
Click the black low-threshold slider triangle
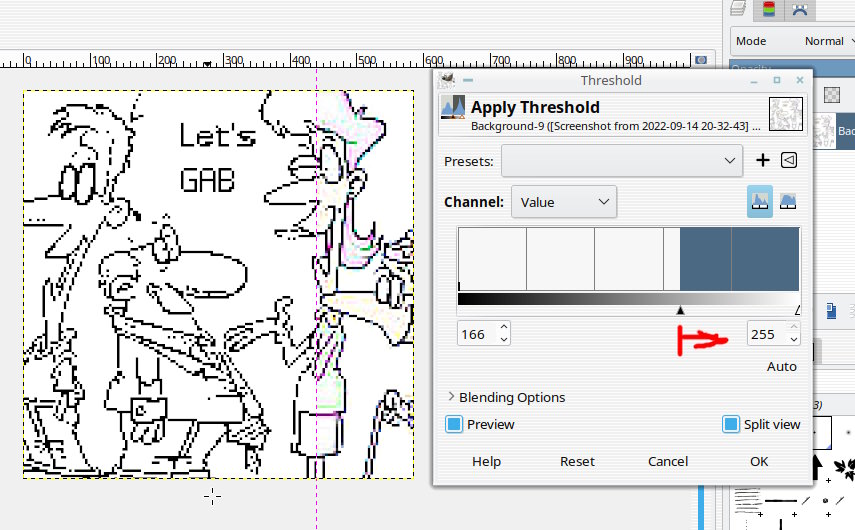pyautogui.click(x=680, y=310)
